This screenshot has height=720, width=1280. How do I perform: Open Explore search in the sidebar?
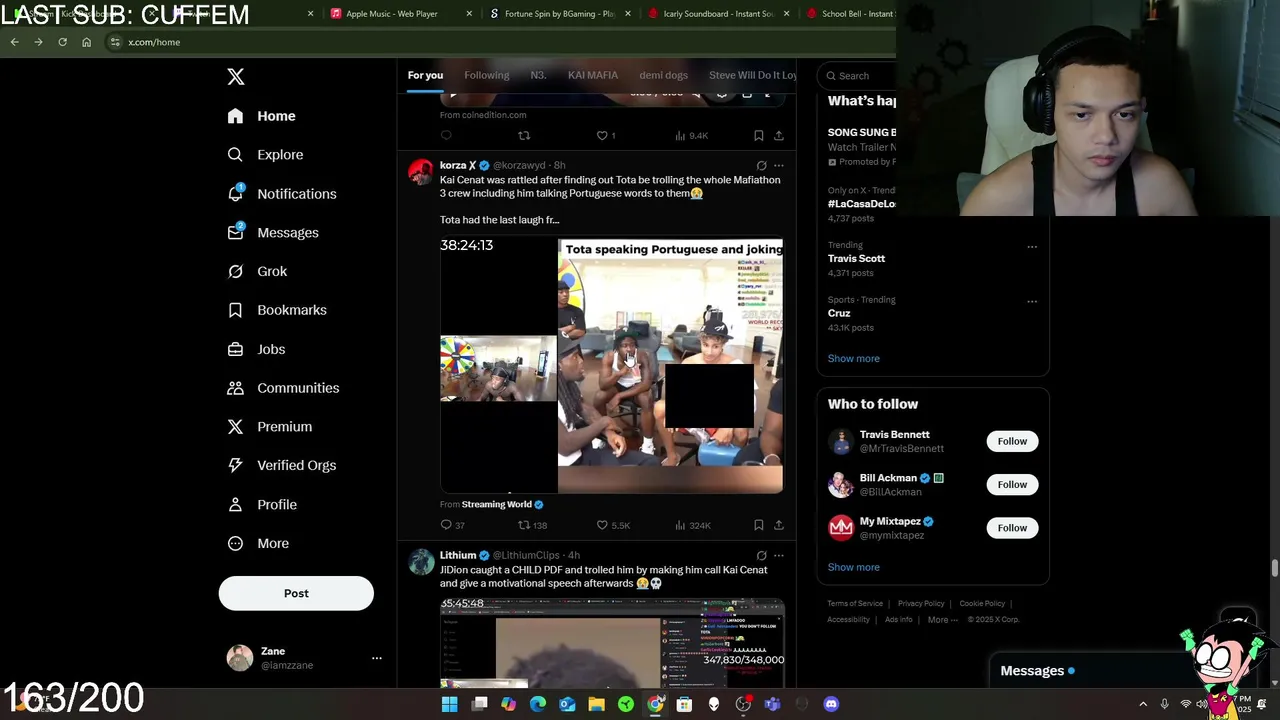[x=265, y=155]
